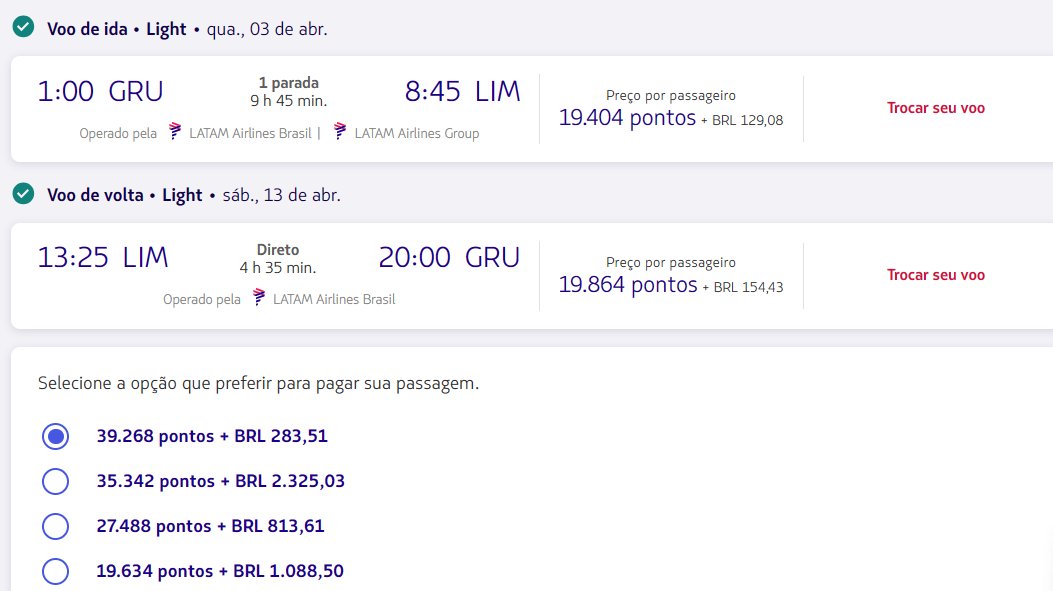Viewport: 1053px width, 591px height.
Task: Click Voo de ida Light heading
Action: pyautogui.click(x=117, y=29)
